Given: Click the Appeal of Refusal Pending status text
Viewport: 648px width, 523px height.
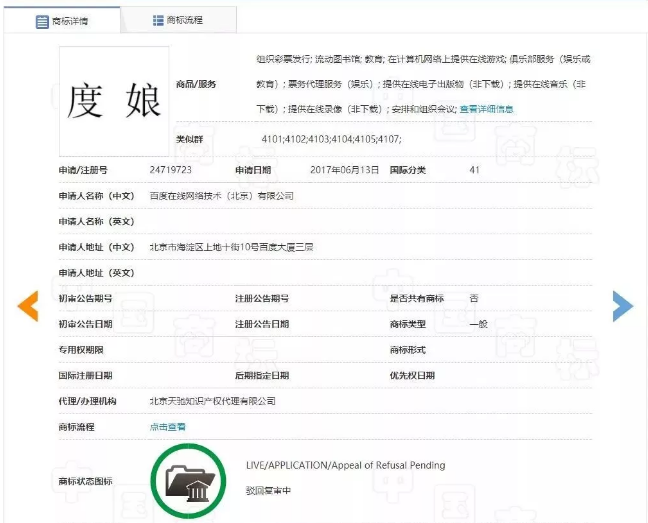Looking at the screenshot, I should point(345,465).
